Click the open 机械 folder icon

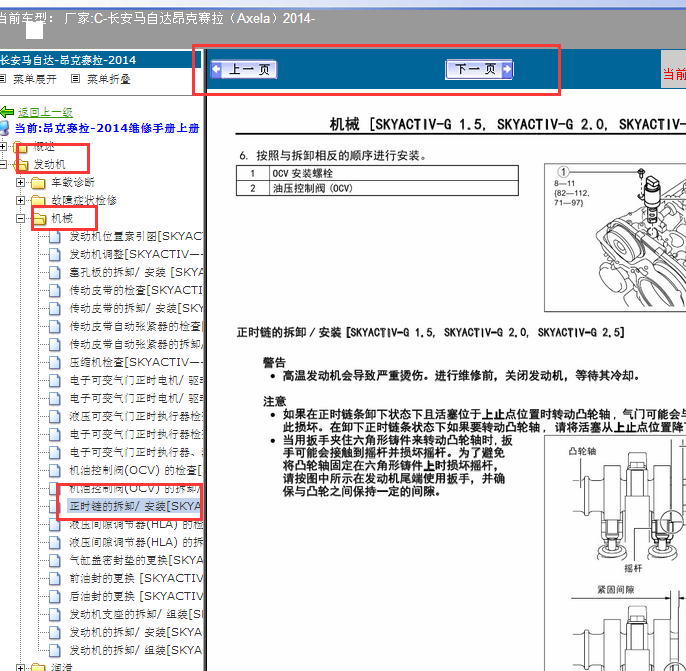click(39, 218)
